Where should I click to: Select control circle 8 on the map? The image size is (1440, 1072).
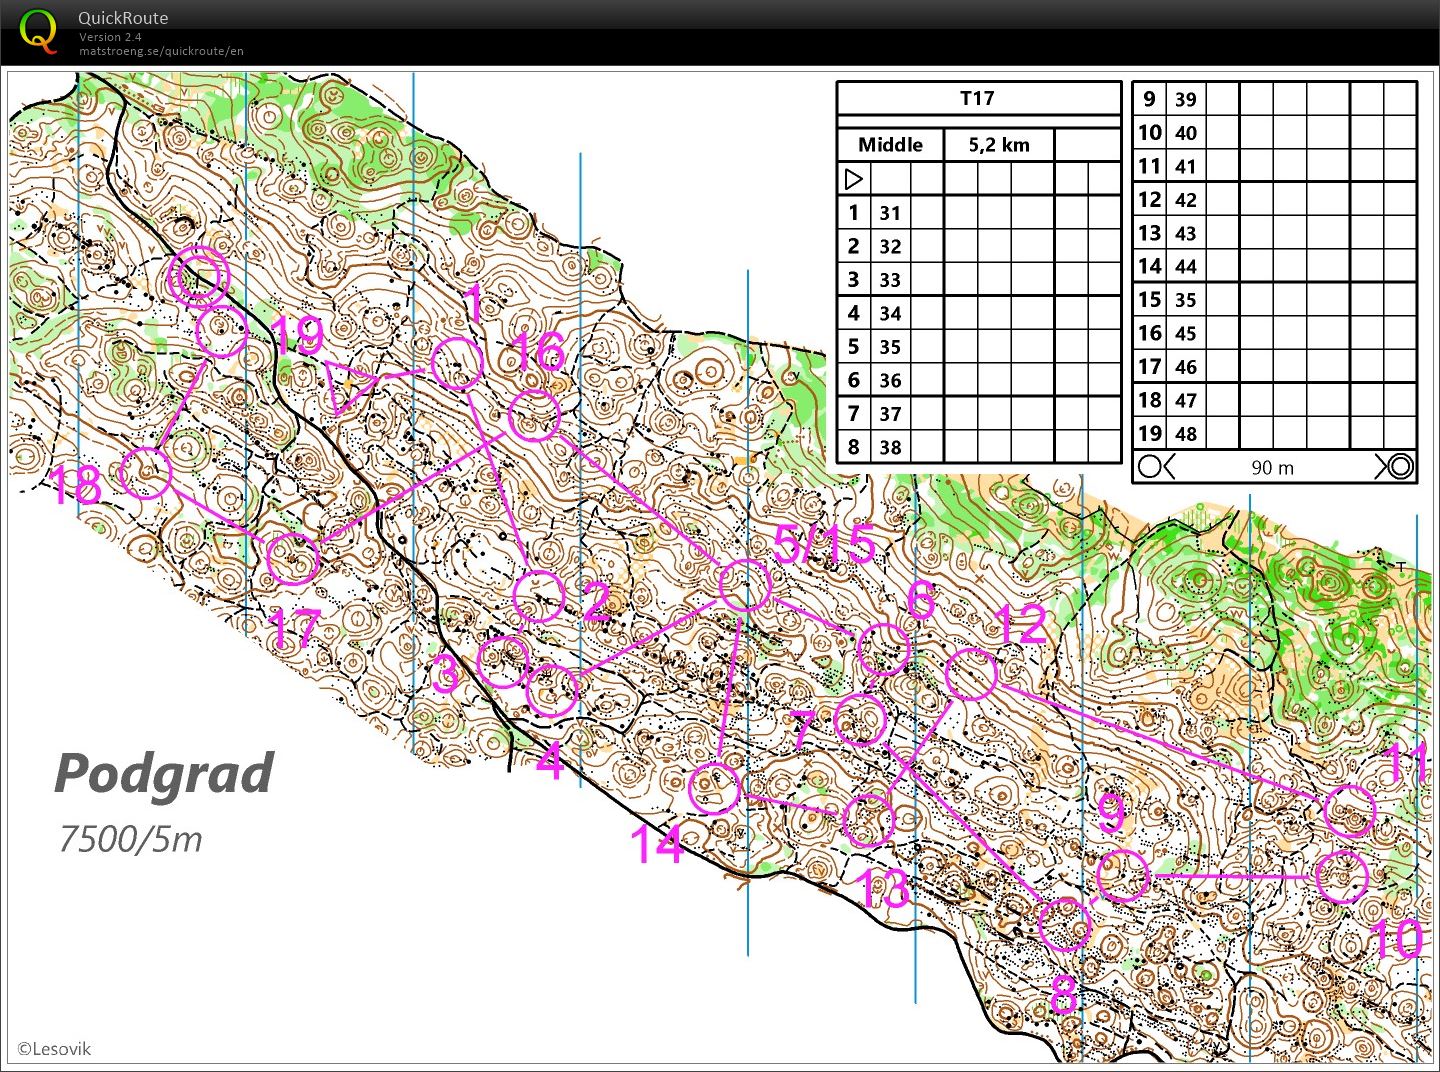[1064, 923]
